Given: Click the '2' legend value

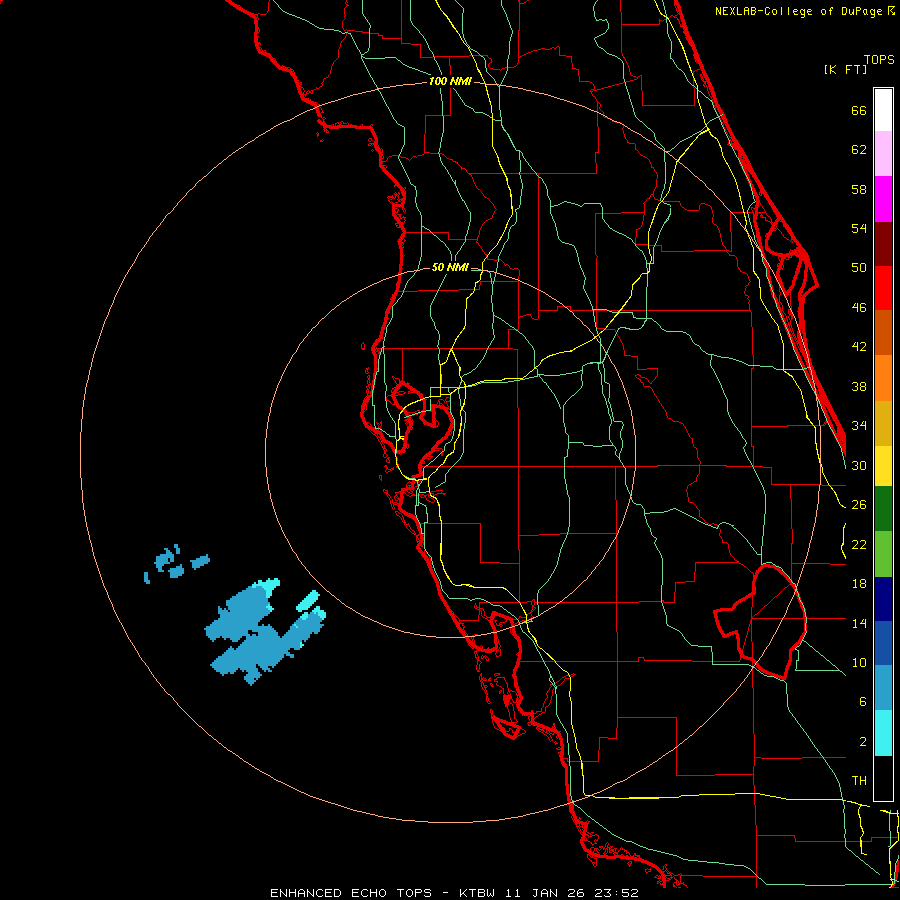Looking at the screenshot, I should [862, 741].
